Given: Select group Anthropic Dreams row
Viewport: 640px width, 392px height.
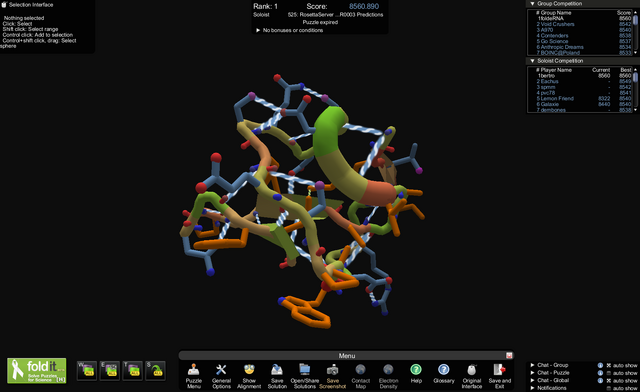Looking at the screenshot, I should pyautogui.click(x=584, y=47).
